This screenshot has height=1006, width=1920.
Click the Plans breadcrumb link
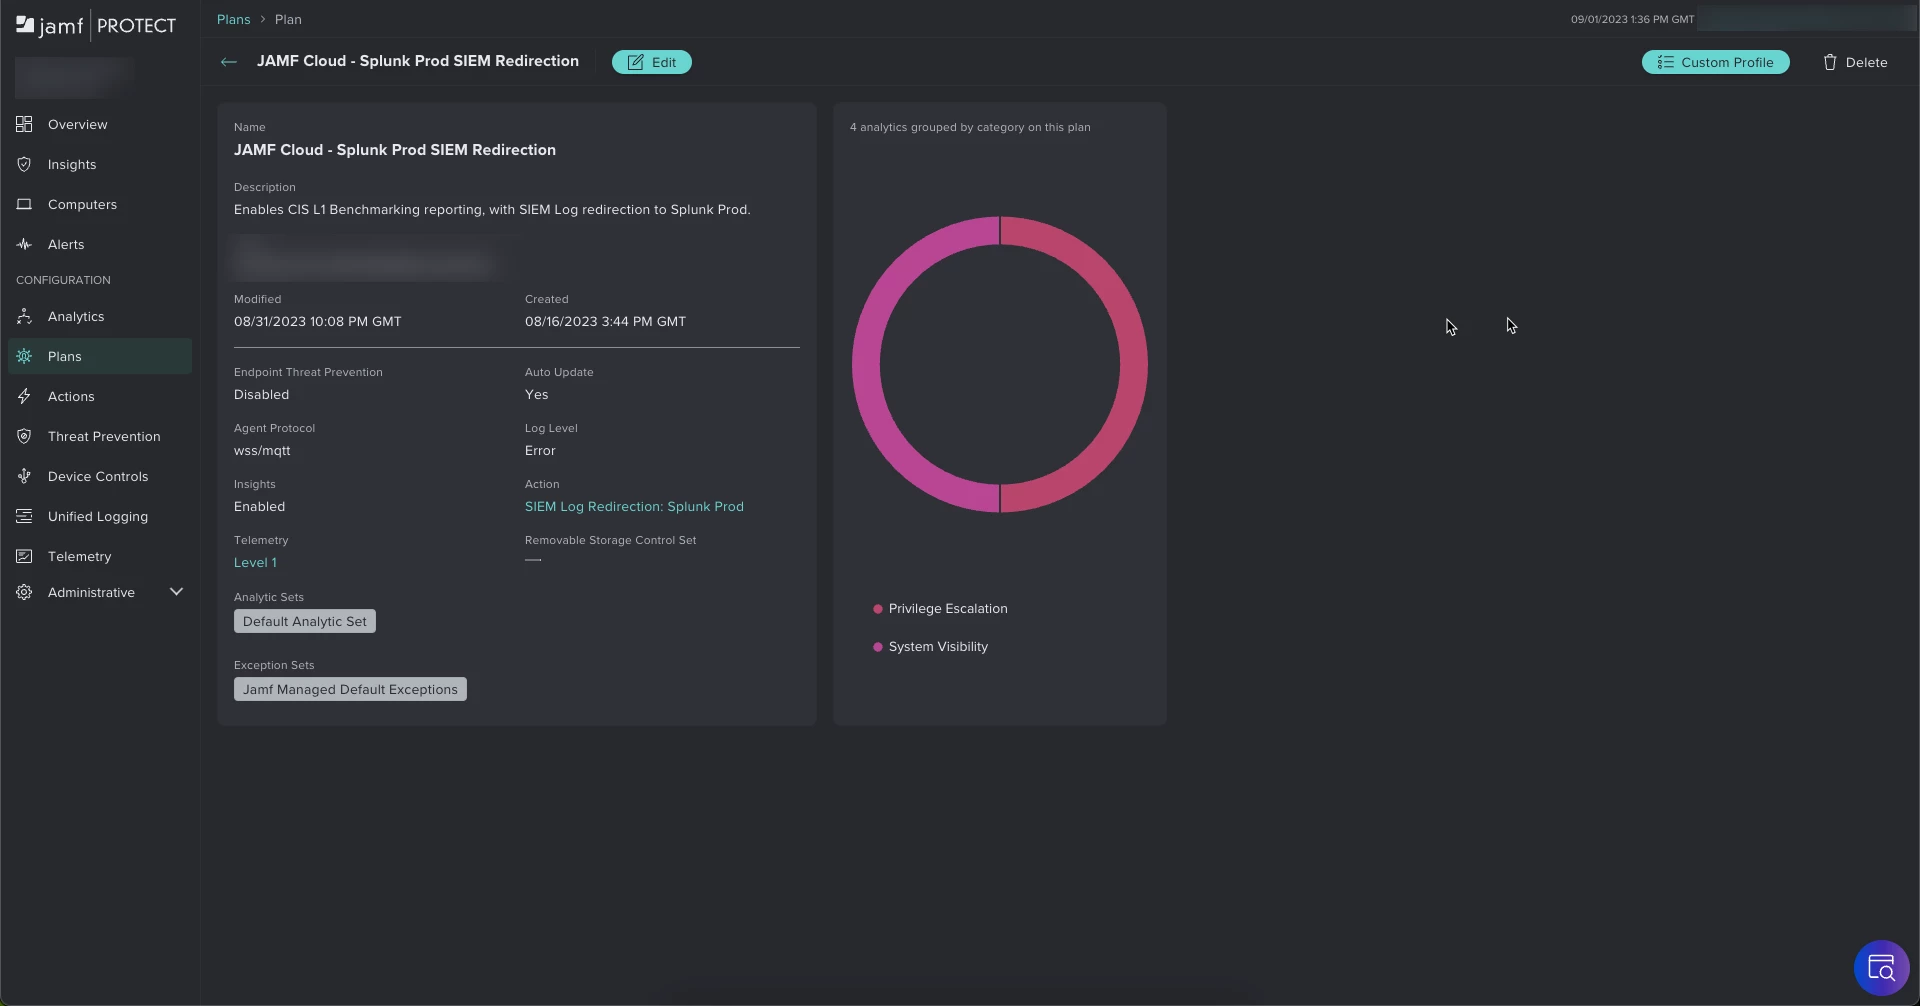(x=233, y=19)
